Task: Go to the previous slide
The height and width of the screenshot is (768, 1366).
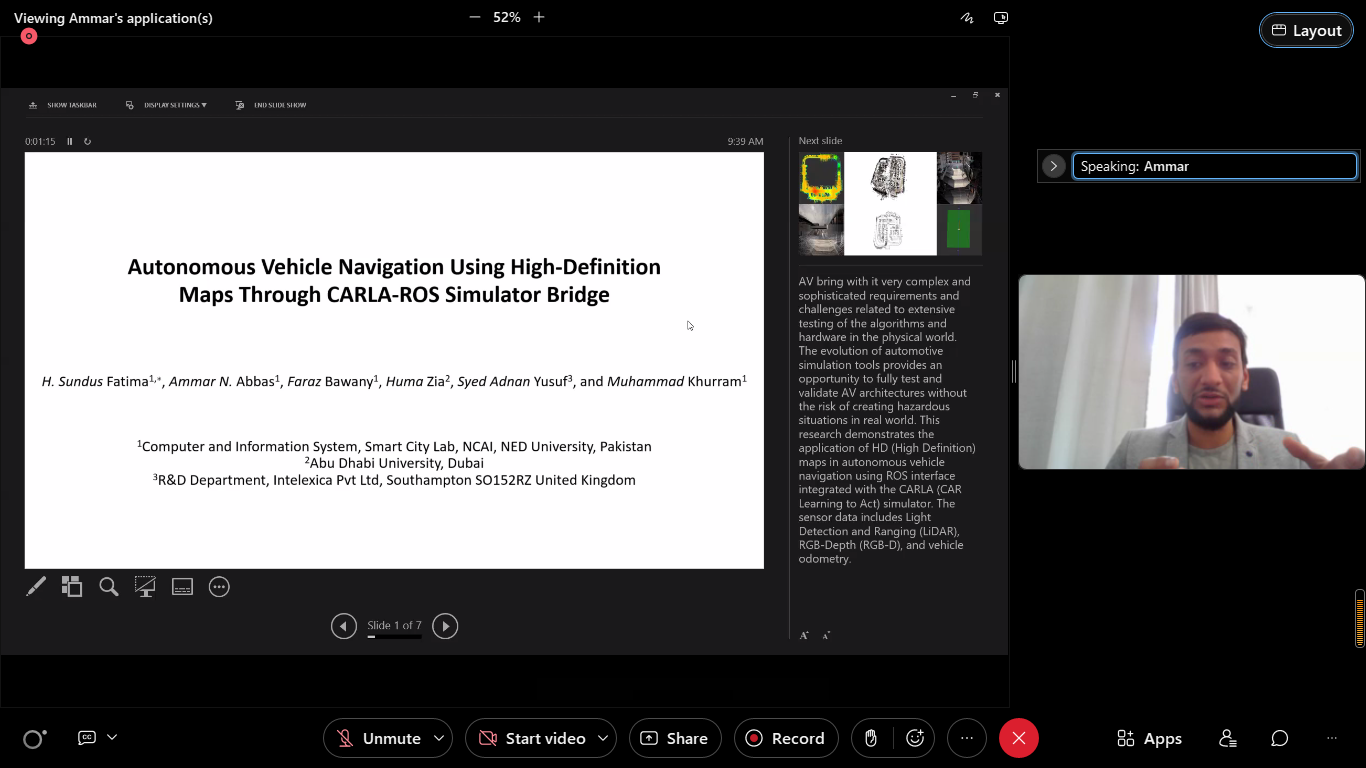Action: coord(344,626)
